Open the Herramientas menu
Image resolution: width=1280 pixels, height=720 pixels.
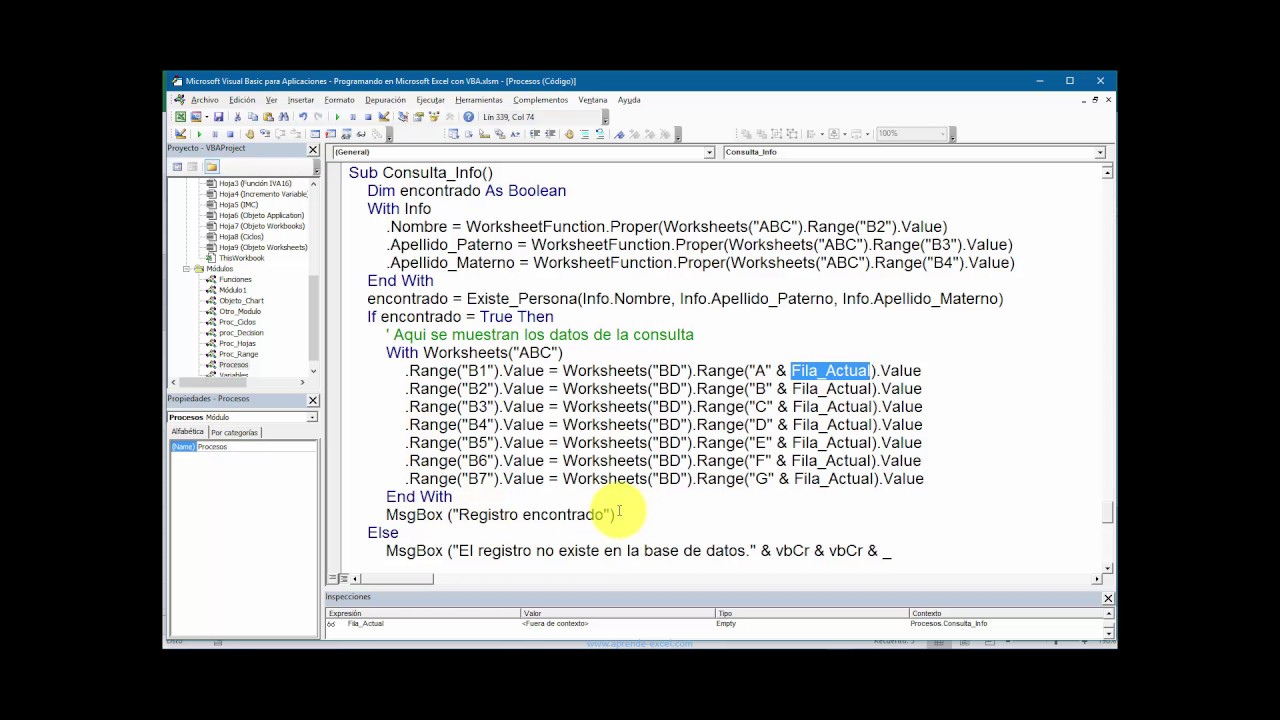pos(479,100)
